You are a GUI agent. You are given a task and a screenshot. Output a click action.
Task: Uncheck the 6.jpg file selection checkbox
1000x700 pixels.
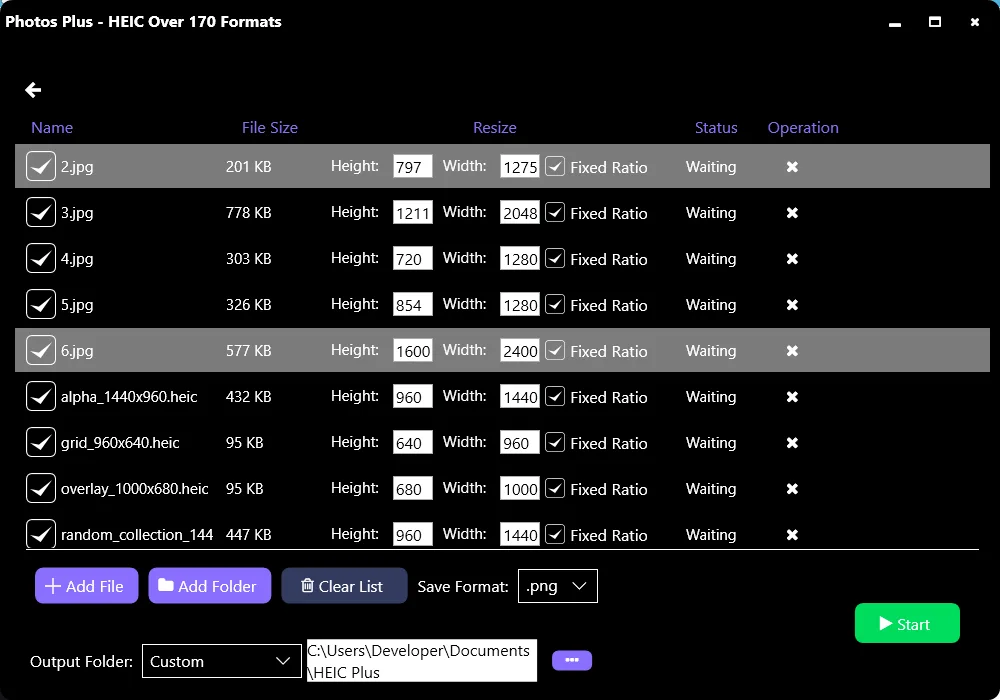41,350
